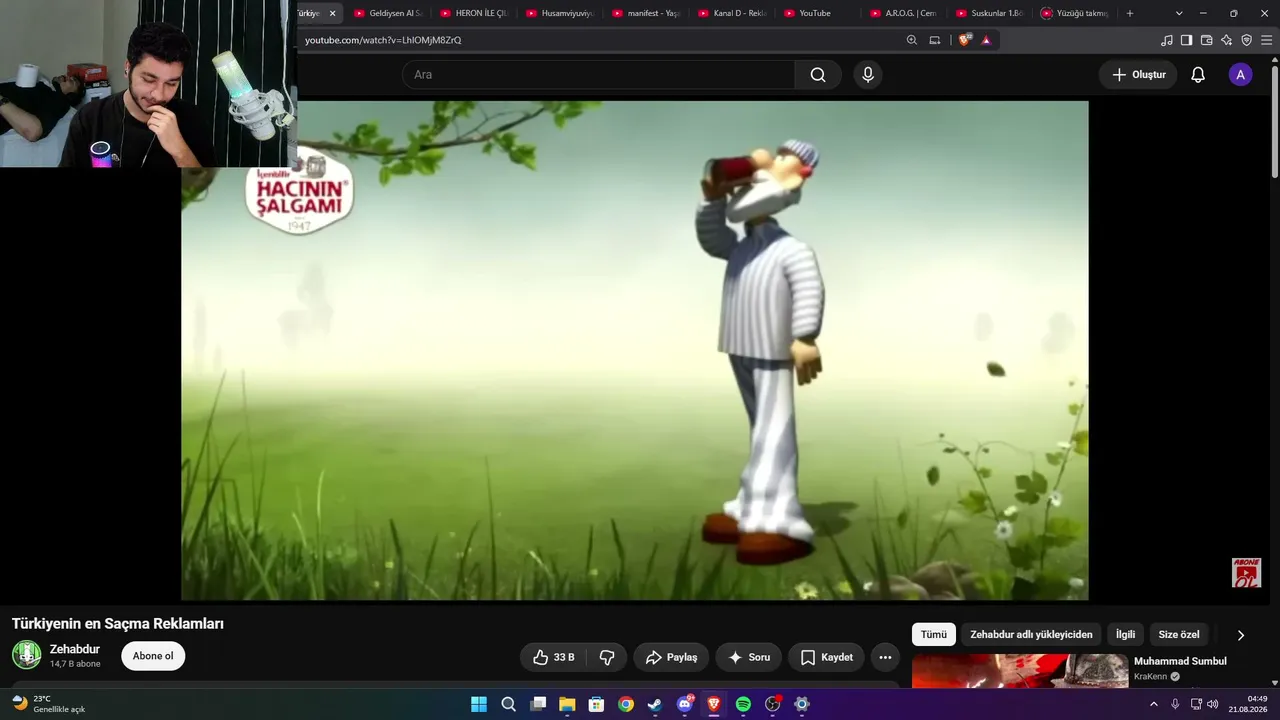Image resolution: width=1280 pixels, height=720 pixels.
Task: Open a new browser tab
Action: click(x=1130, y=13)
